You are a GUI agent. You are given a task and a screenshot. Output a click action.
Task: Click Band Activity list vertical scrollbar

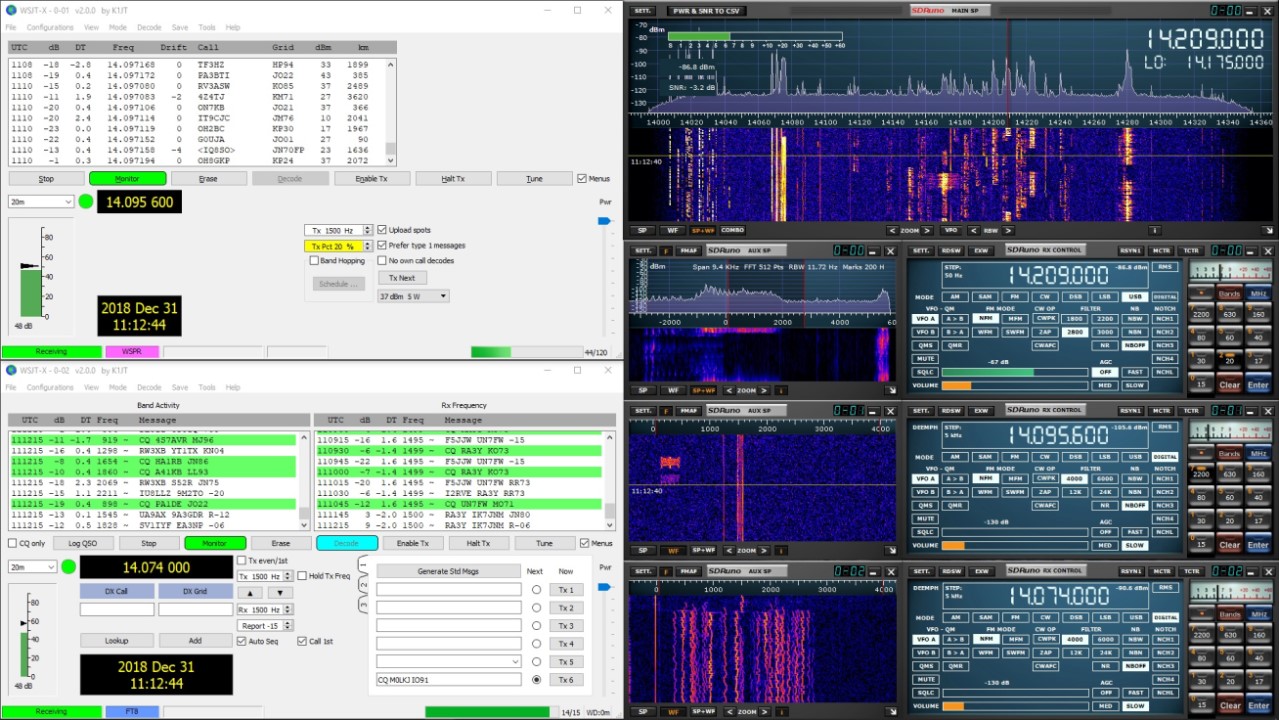pyautogui.click(x=304, y=479)
